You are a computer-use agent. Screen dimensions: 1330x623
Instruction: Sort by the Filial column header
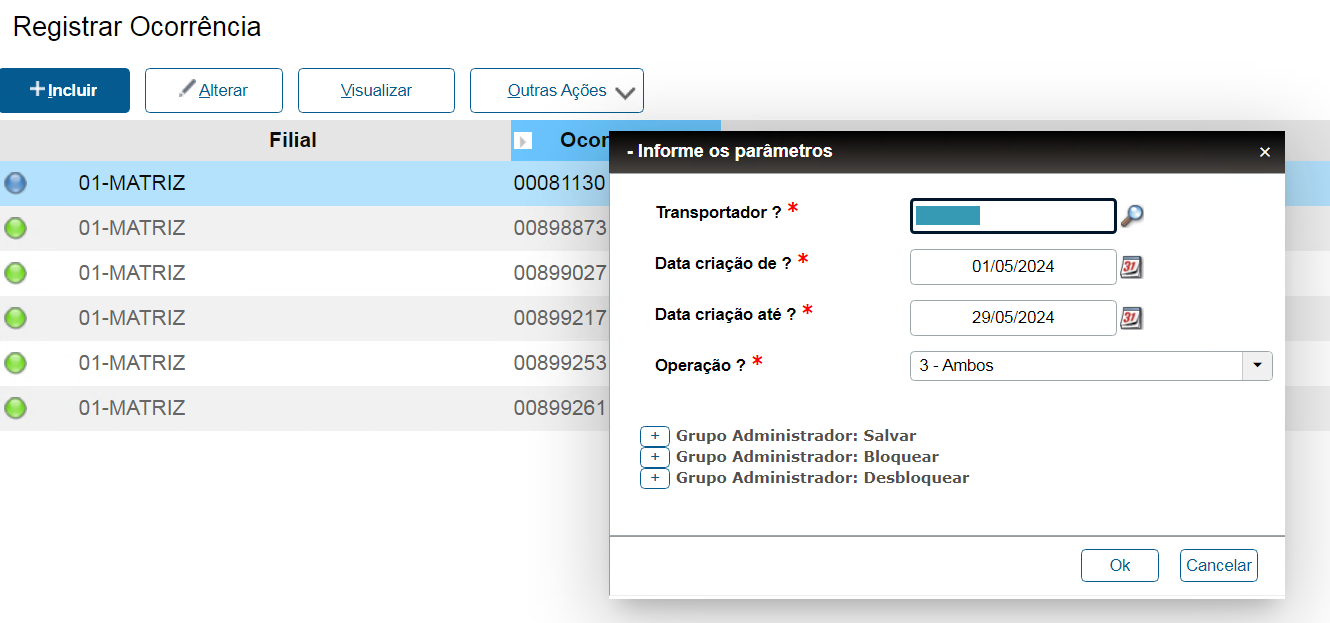[x=293, y=140]
